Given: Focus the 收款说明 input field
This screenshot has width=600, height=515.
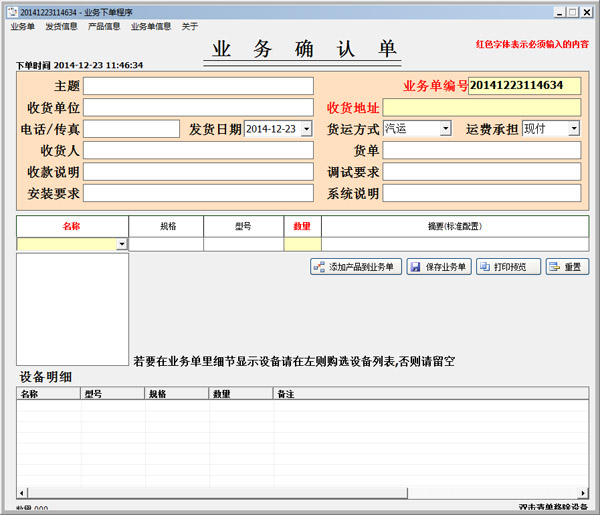Looking at the screenshot, I should 198,172.
